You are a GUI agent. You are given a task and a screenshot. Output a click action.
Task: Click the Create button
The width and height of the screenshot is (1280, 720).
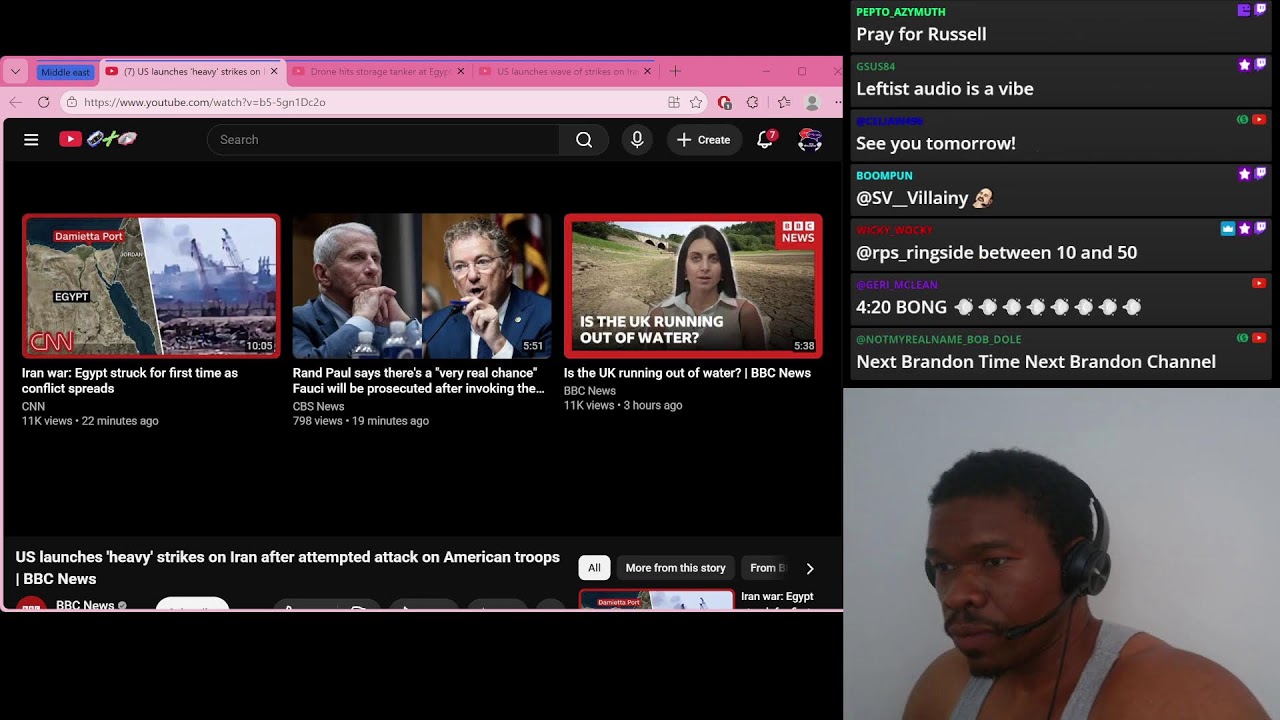(x=704, y=140)
